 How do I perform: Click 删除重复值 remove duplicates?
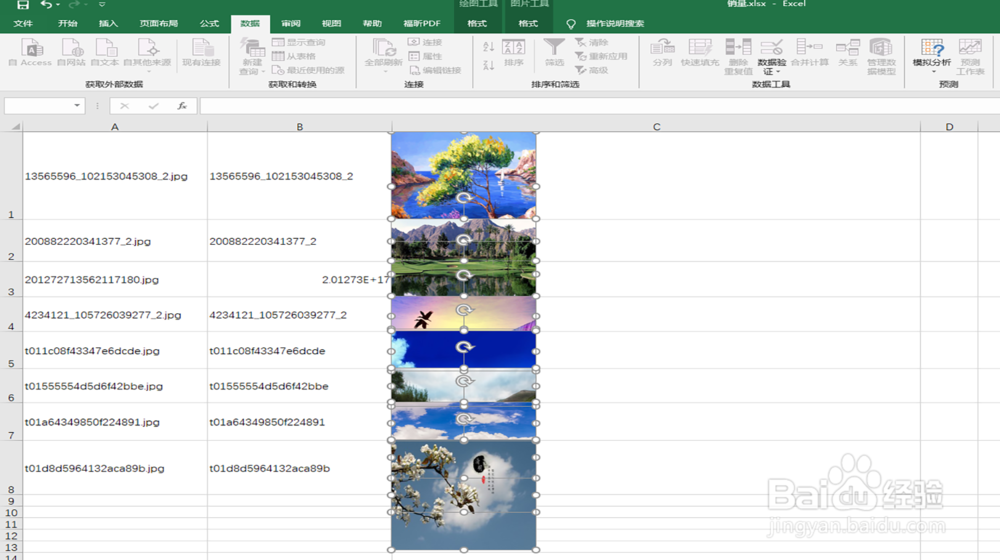[738, 56]
